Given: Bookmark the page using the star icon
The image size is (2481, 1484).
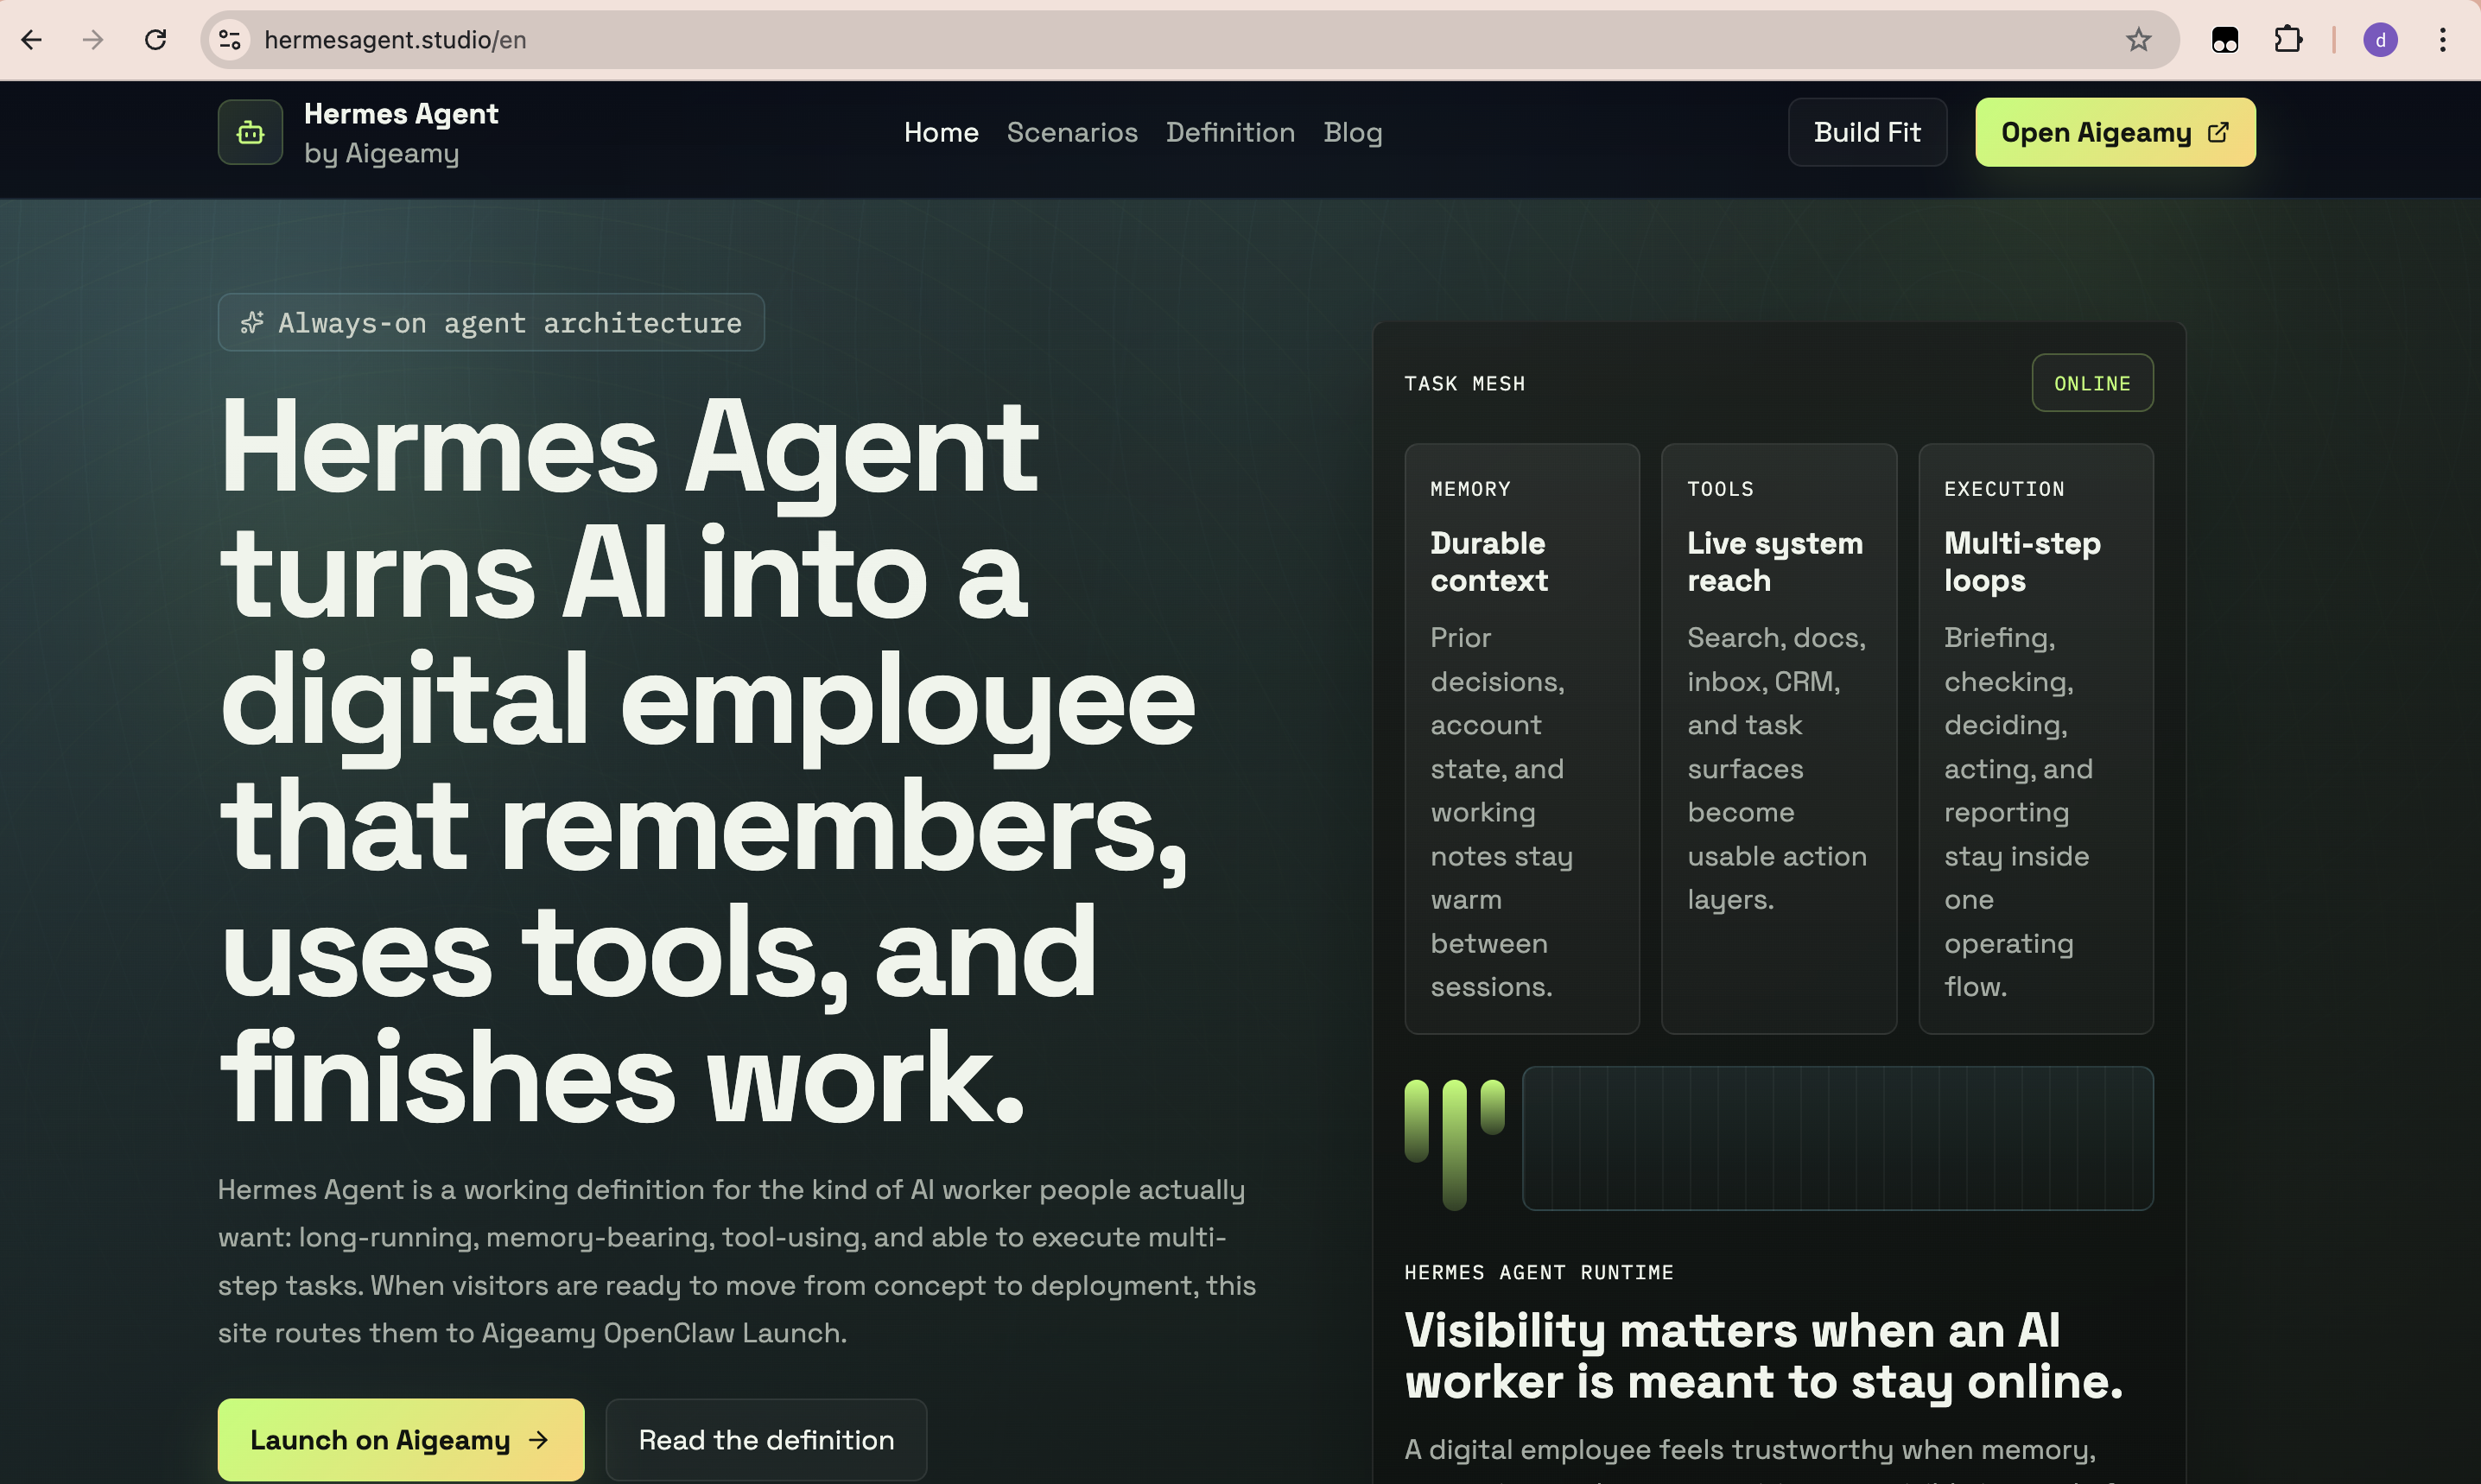Looking at the screenshot, I should coord(2138,40).
